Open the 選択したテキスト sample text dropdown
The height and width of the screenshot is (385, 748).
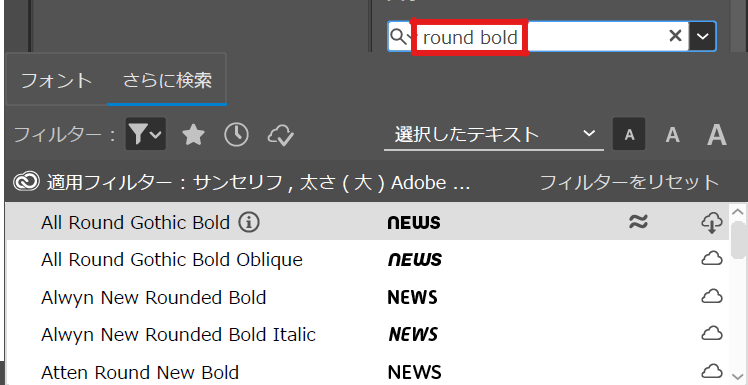[x=494, y=135]
